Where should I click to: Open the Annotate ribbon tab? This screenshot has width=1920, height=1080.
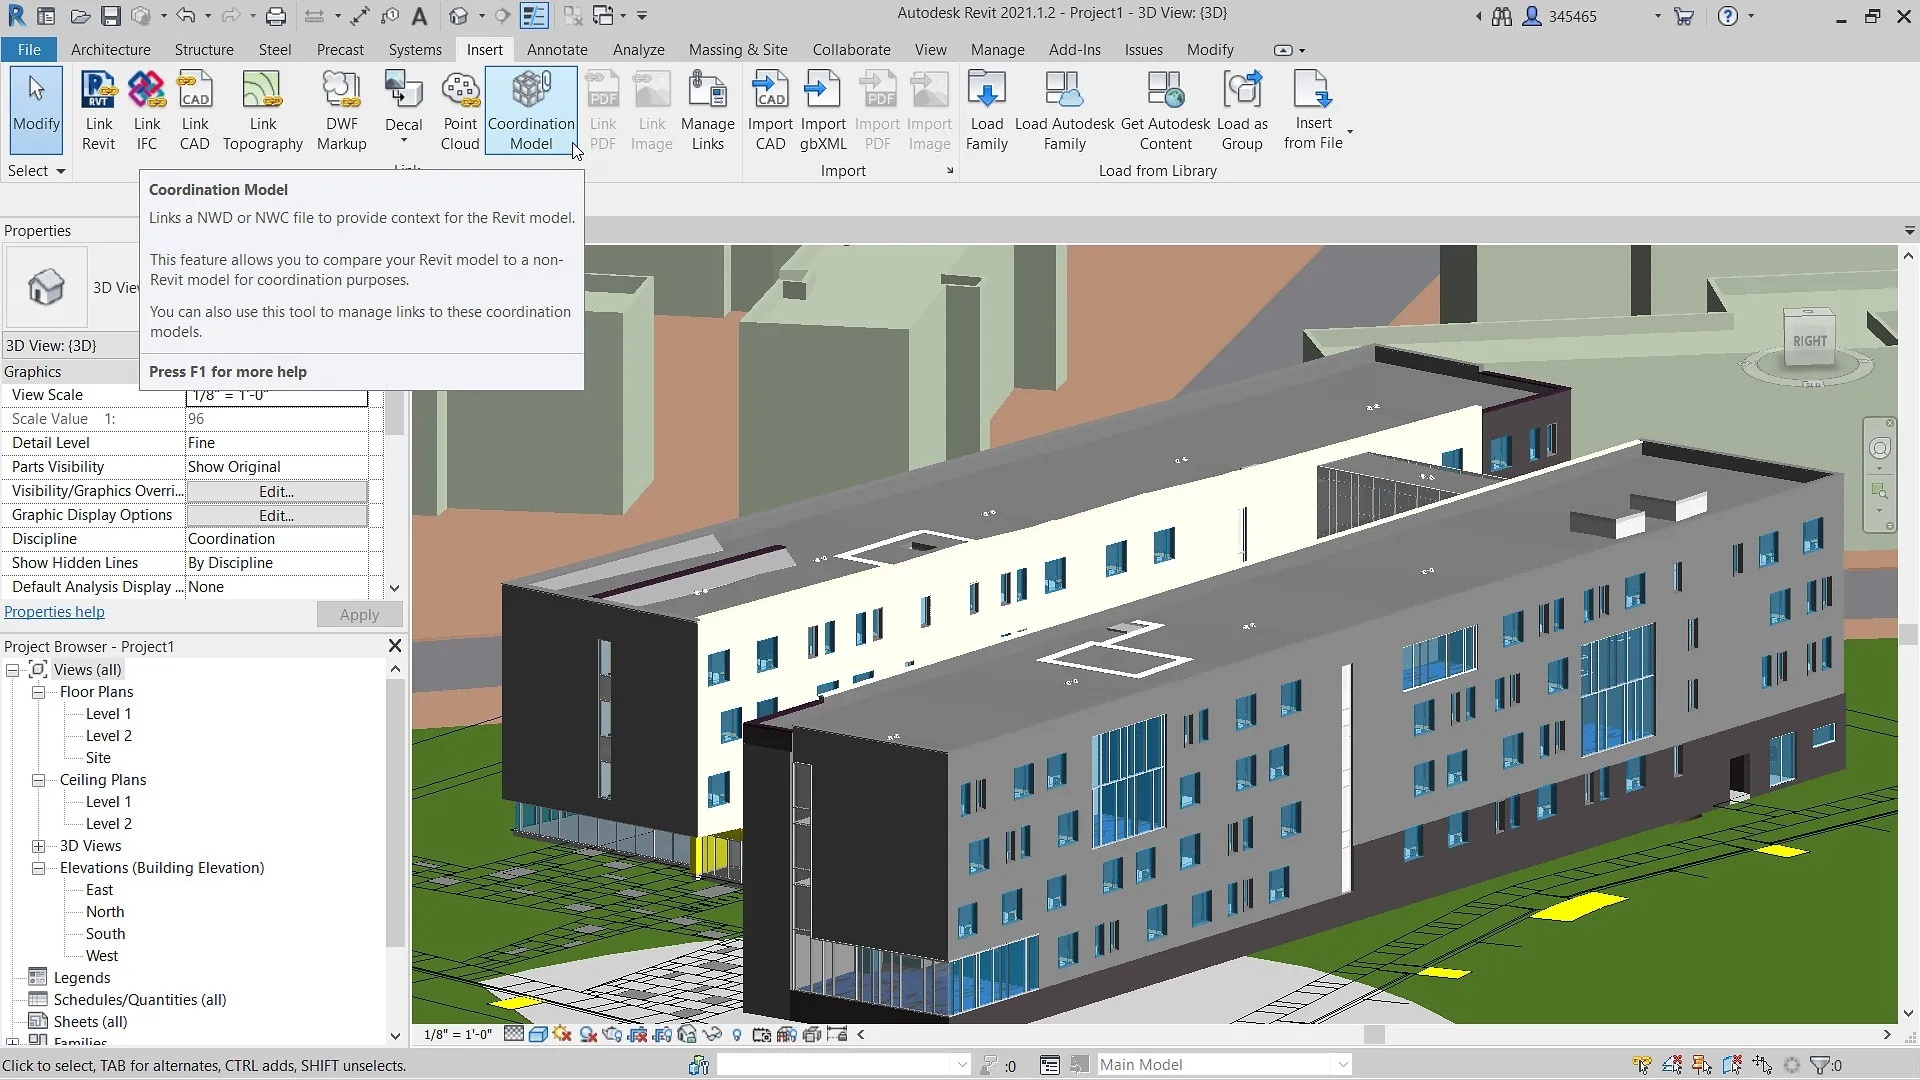pyautogui.click(x=557, y=49)
